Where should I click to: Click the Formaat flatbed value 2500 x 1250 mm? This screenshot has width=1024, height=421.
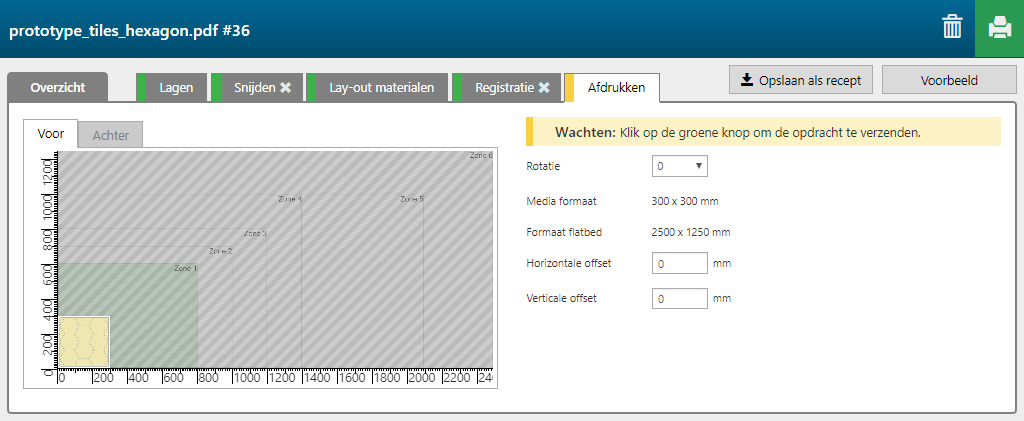pyautogui.click(x=691, y=232)
